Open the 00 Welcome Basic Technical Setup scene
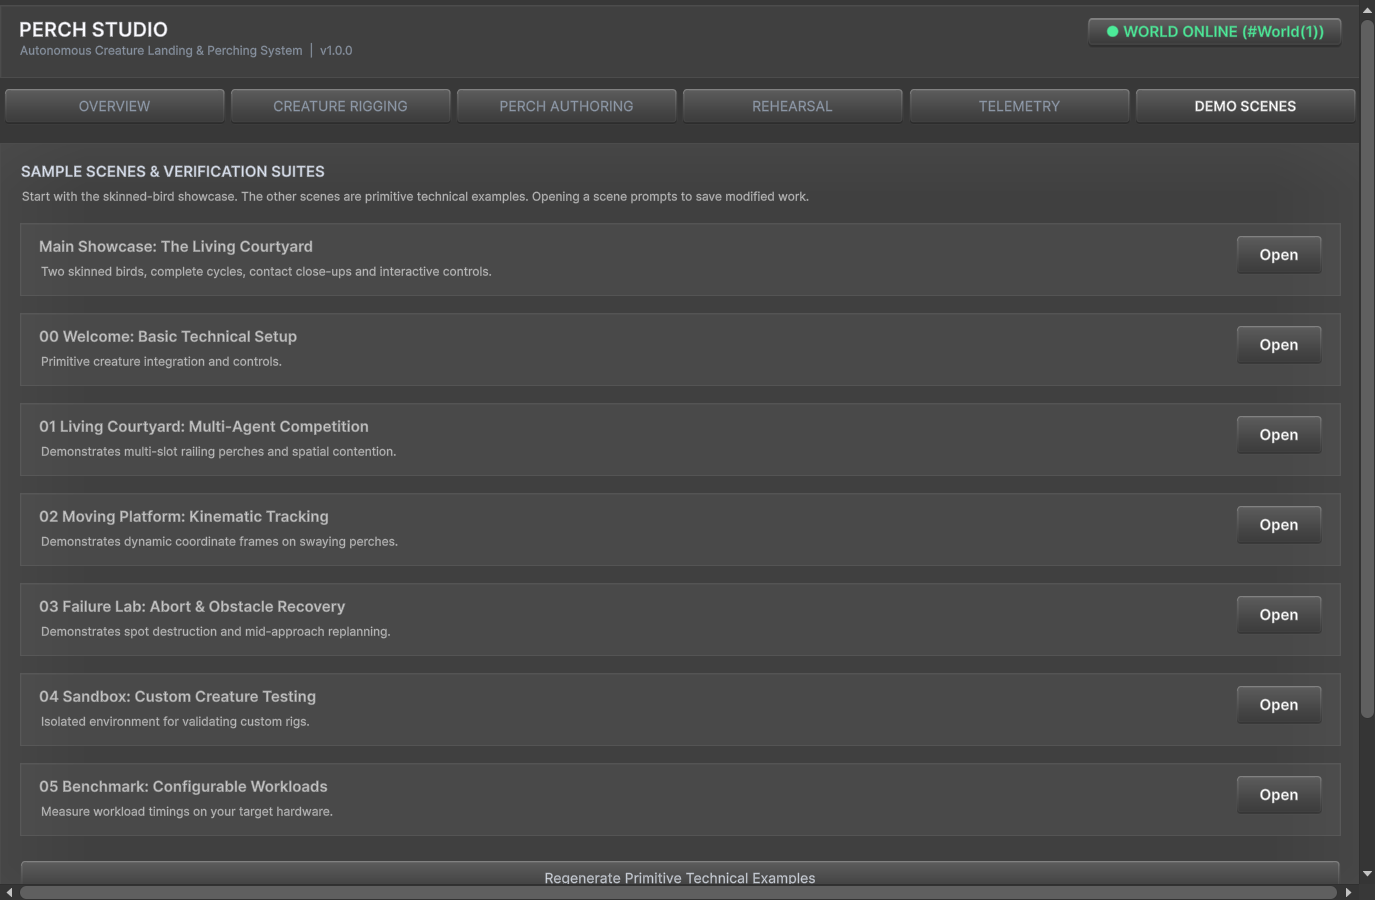 point(1279,345)
